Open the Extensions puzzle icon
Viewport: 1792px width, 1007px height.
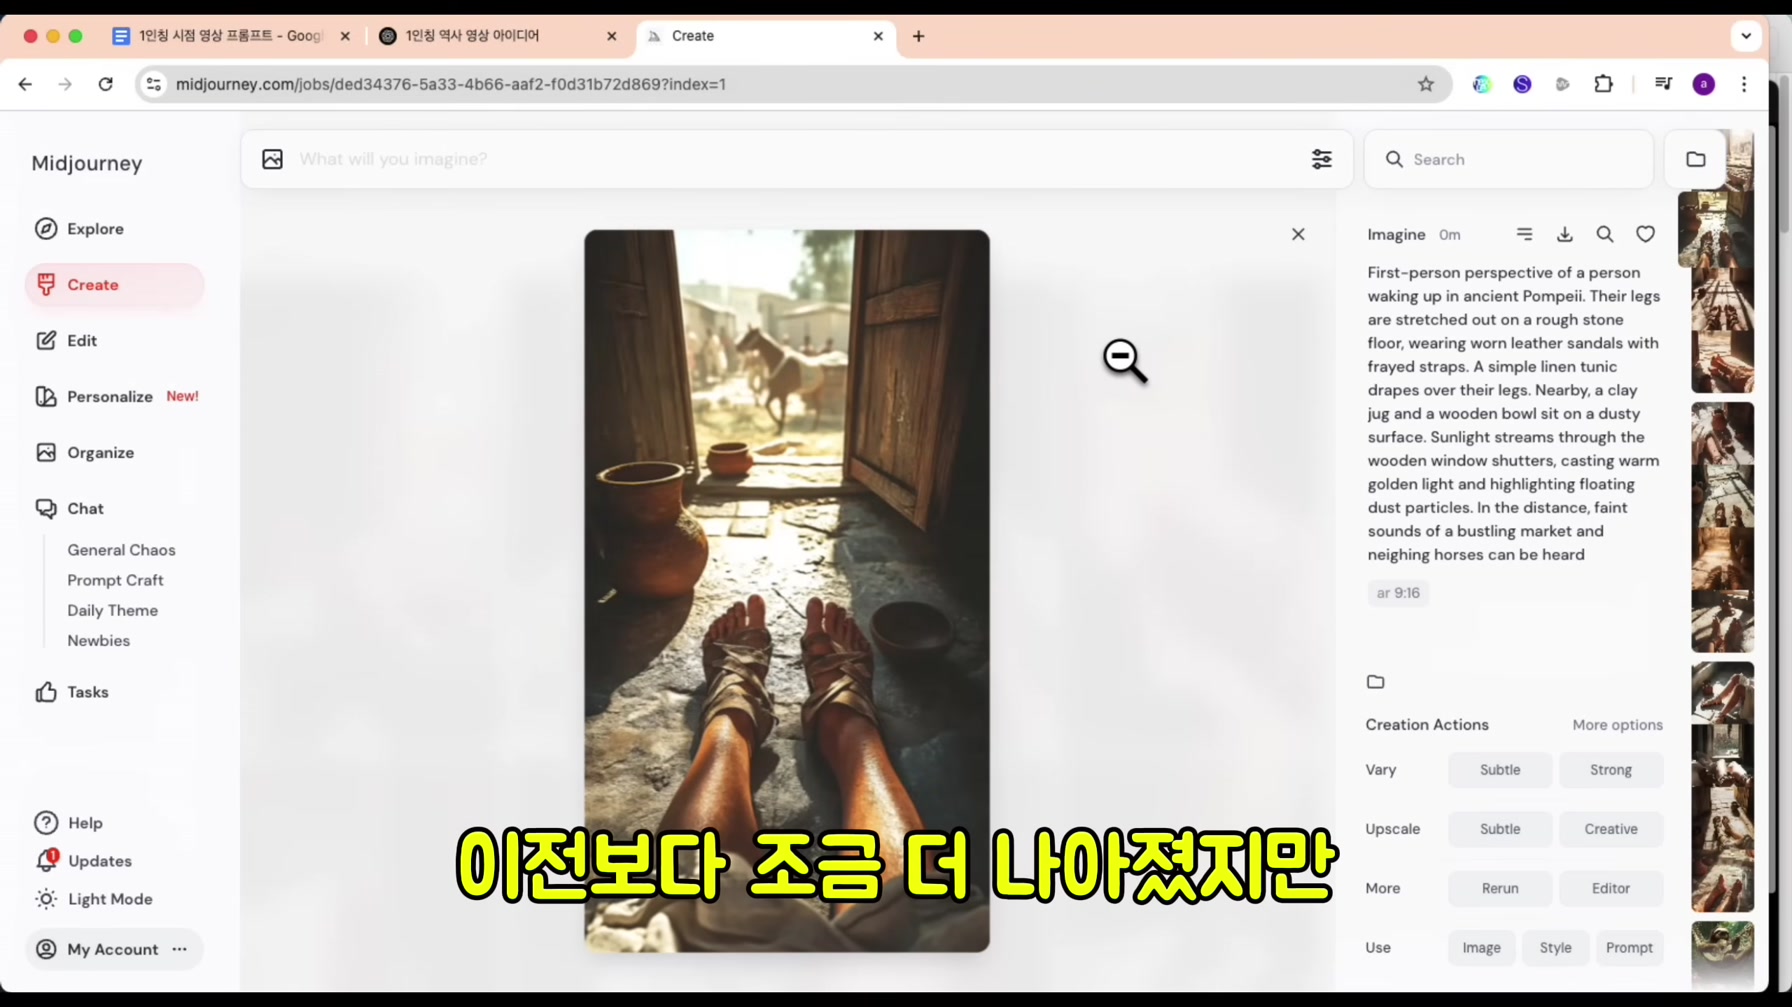point(1603,84)
